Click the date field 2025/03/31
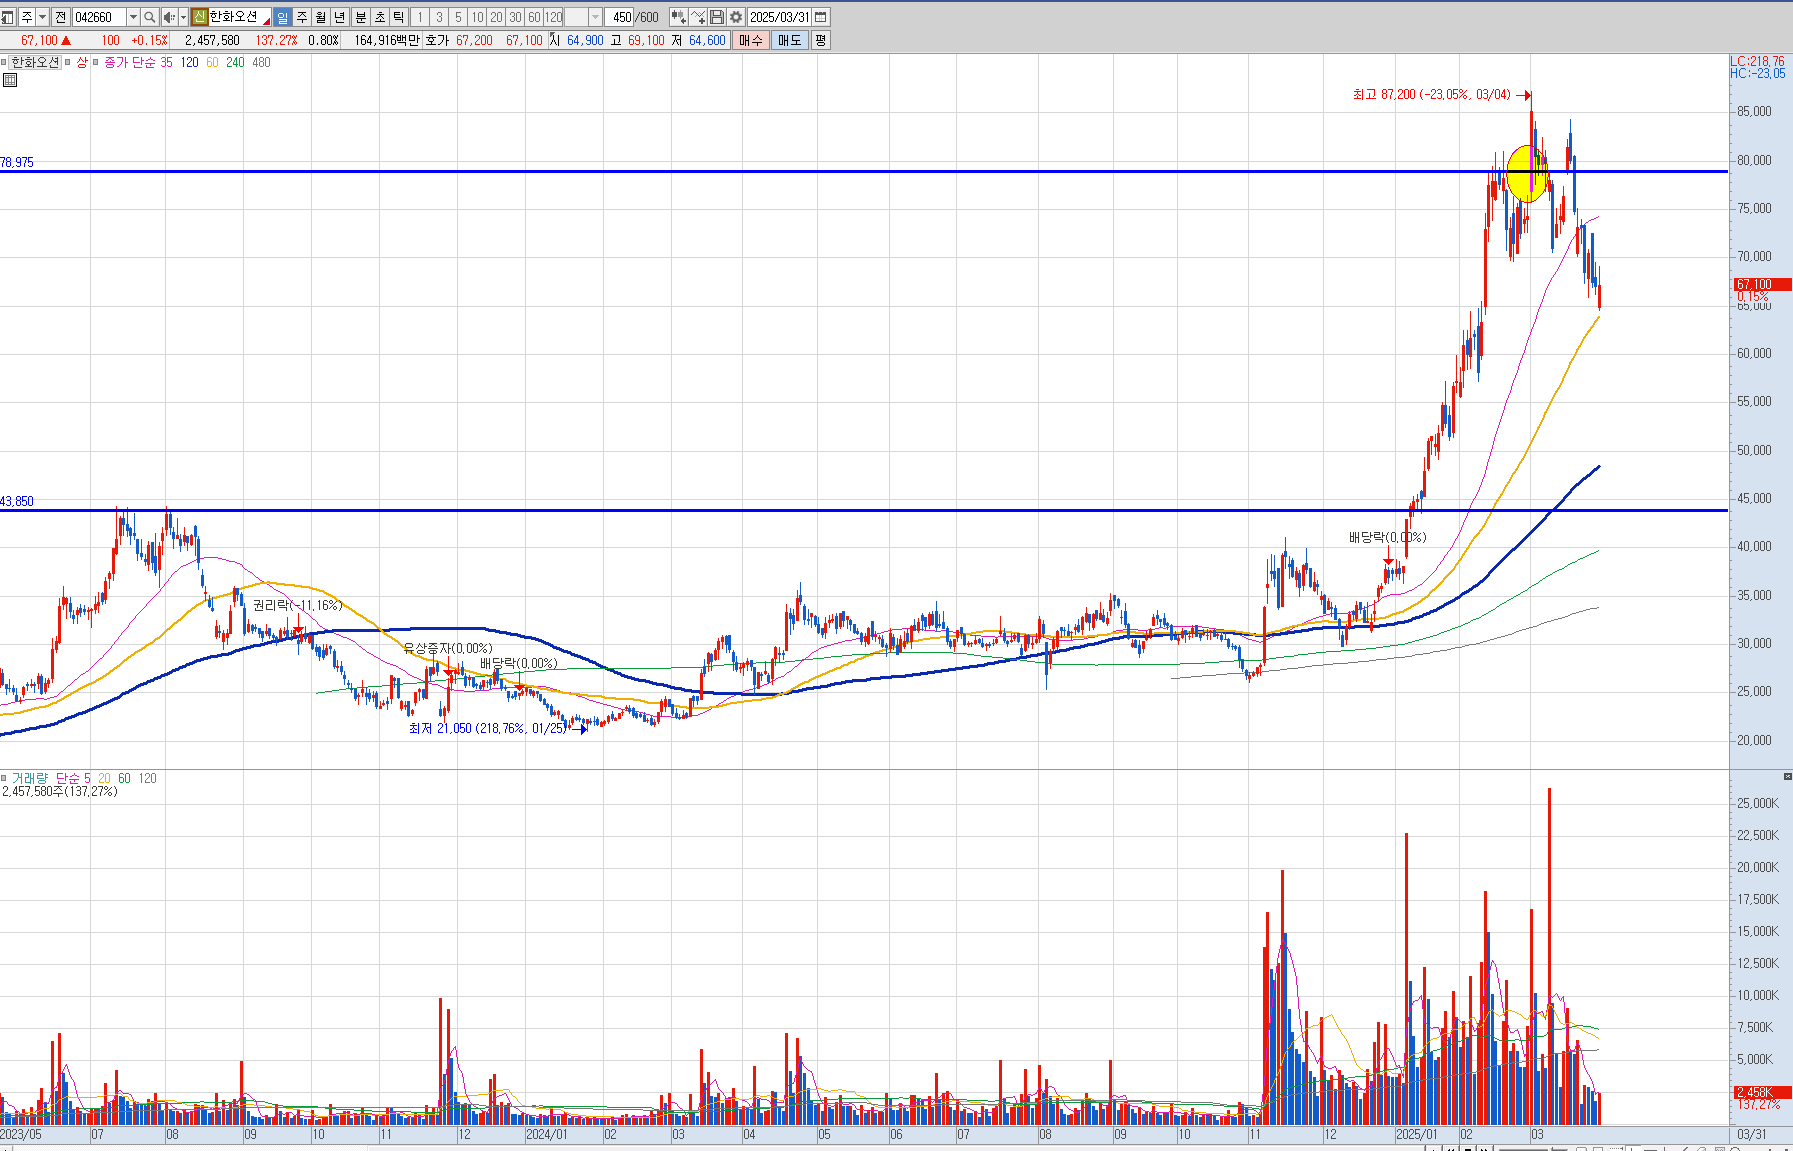This screenshot has width=1793, height=1151. 780,17
